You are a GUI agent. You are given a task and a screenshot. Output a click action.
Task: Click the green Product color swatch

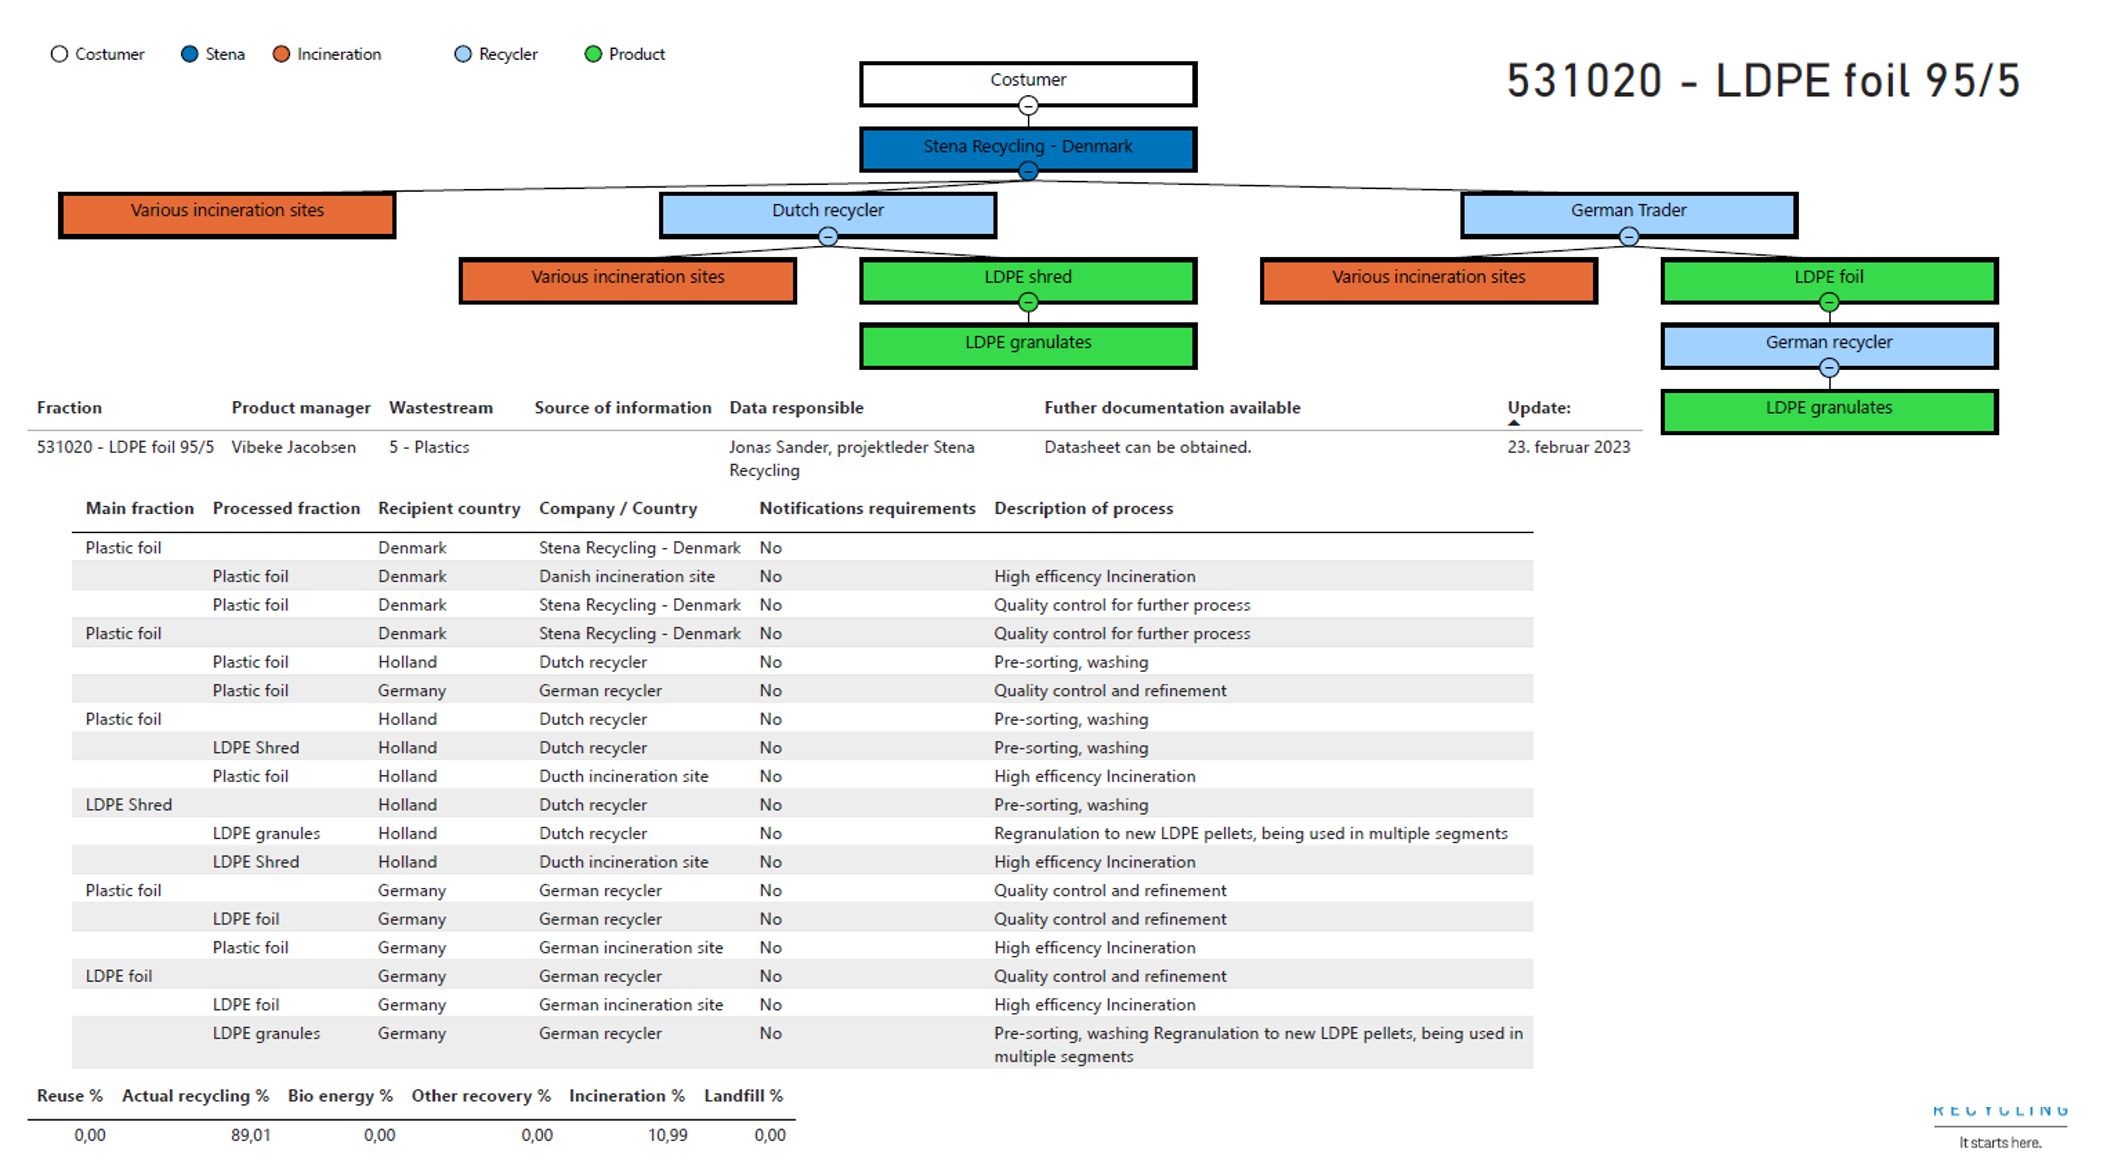coord(596,54)
